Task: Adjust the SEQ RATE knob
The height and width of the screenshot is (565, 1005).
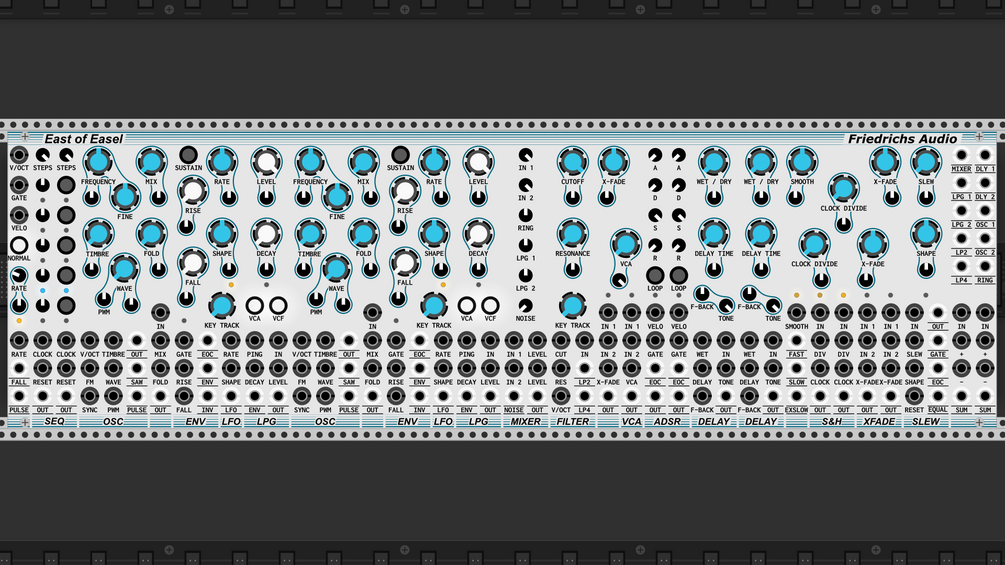Action: (x=19, y=275)
